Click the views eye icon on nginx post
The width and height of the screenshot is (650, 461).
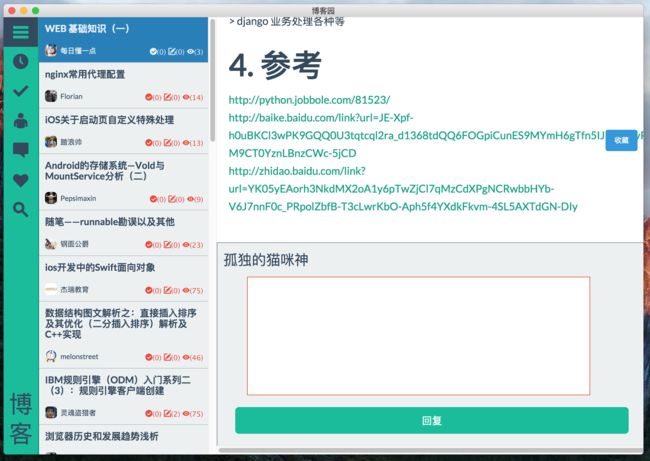186,97
